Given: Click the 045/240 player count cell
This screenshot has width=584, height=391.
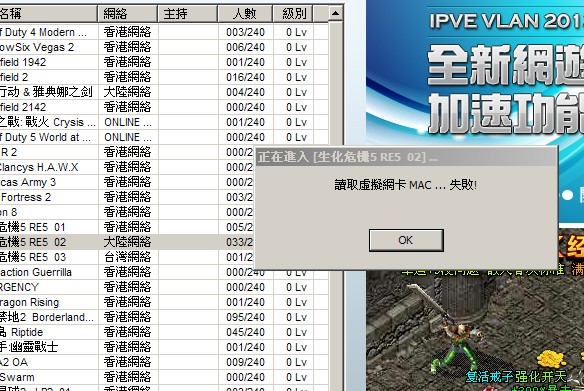Looking at the screenshot, I should coord(245,332).
